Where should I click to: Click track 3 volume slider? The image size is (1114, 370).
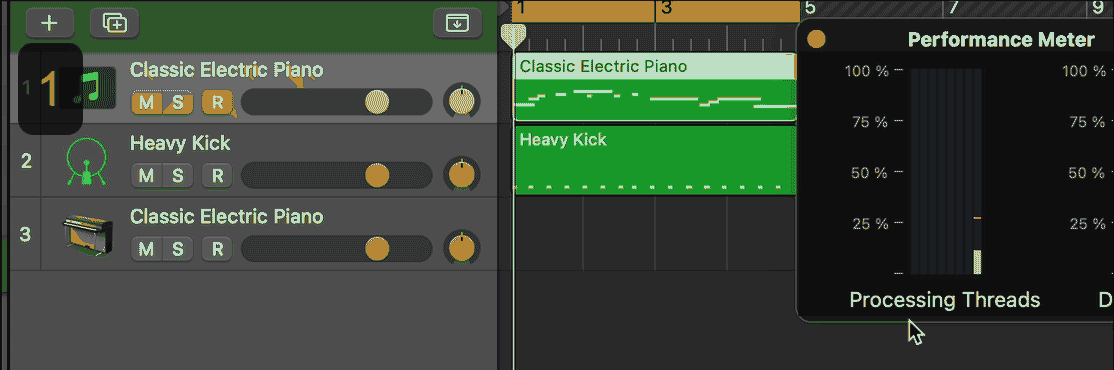coord(337,249)
